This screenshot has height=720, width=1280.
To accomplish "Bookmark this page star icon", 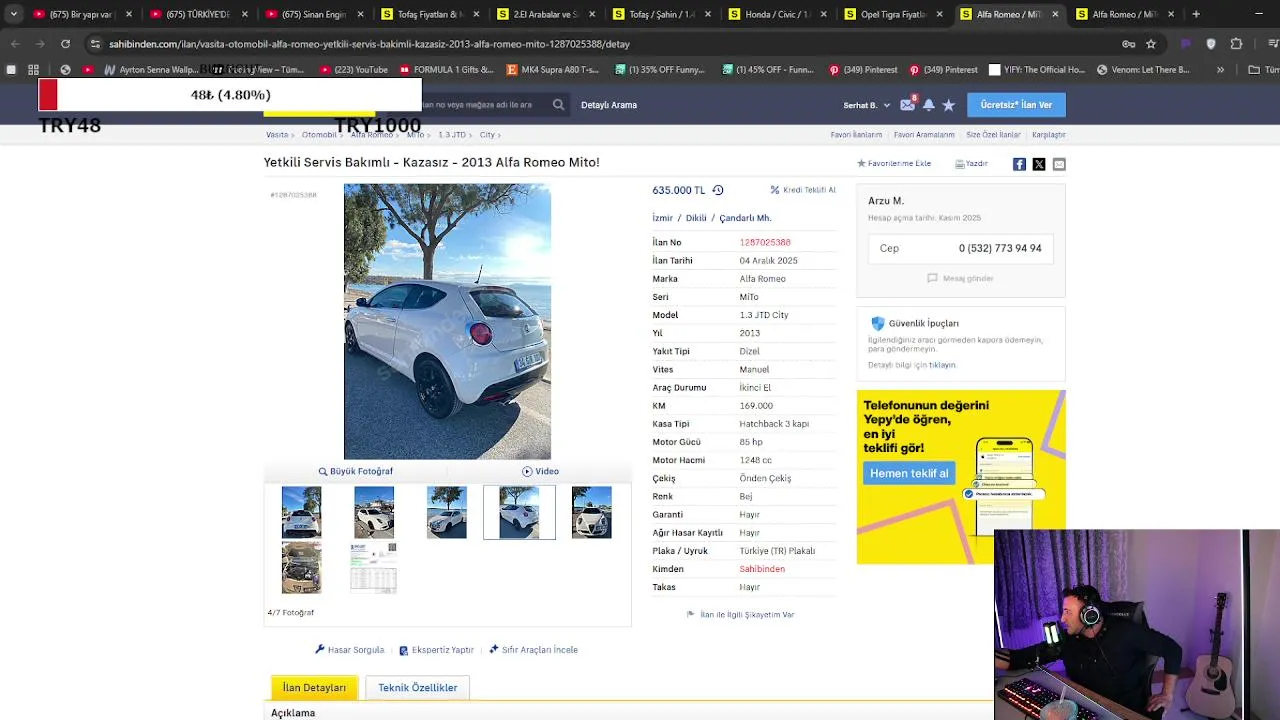I will coord(1151,44).
